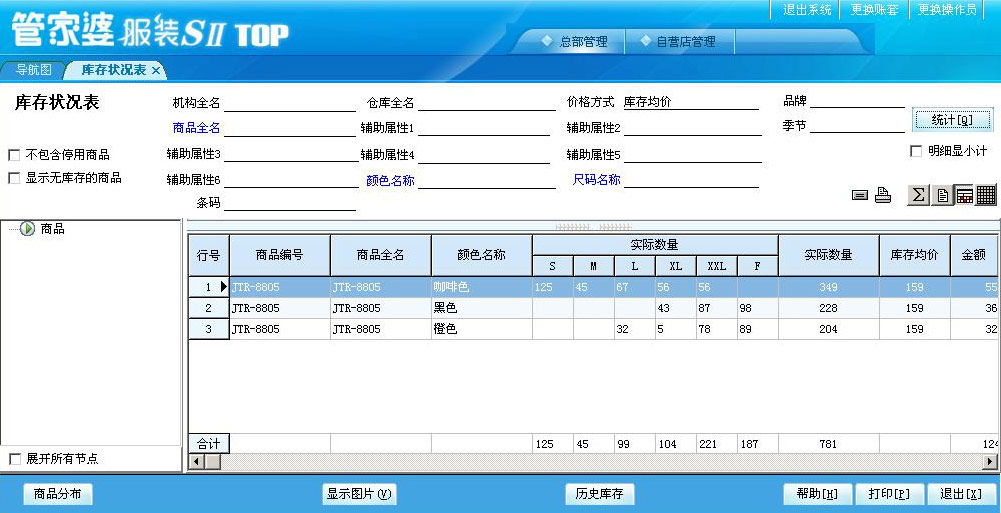
Task: Click the Sigma summation icon
Action: [x=918, y=195]
